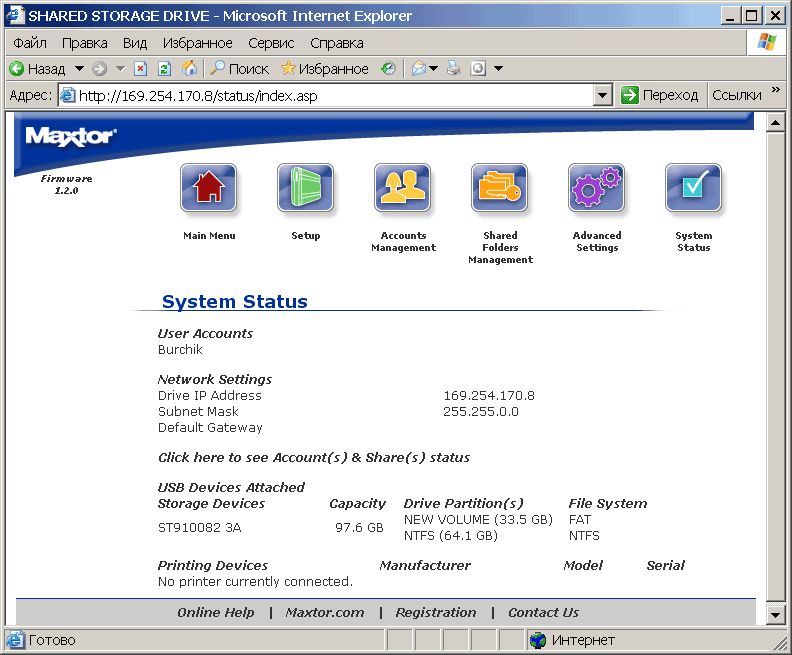Viewport: 792px width, 655px height.
Task: Click the Maxtor logo
Action: tap(70, 136)
